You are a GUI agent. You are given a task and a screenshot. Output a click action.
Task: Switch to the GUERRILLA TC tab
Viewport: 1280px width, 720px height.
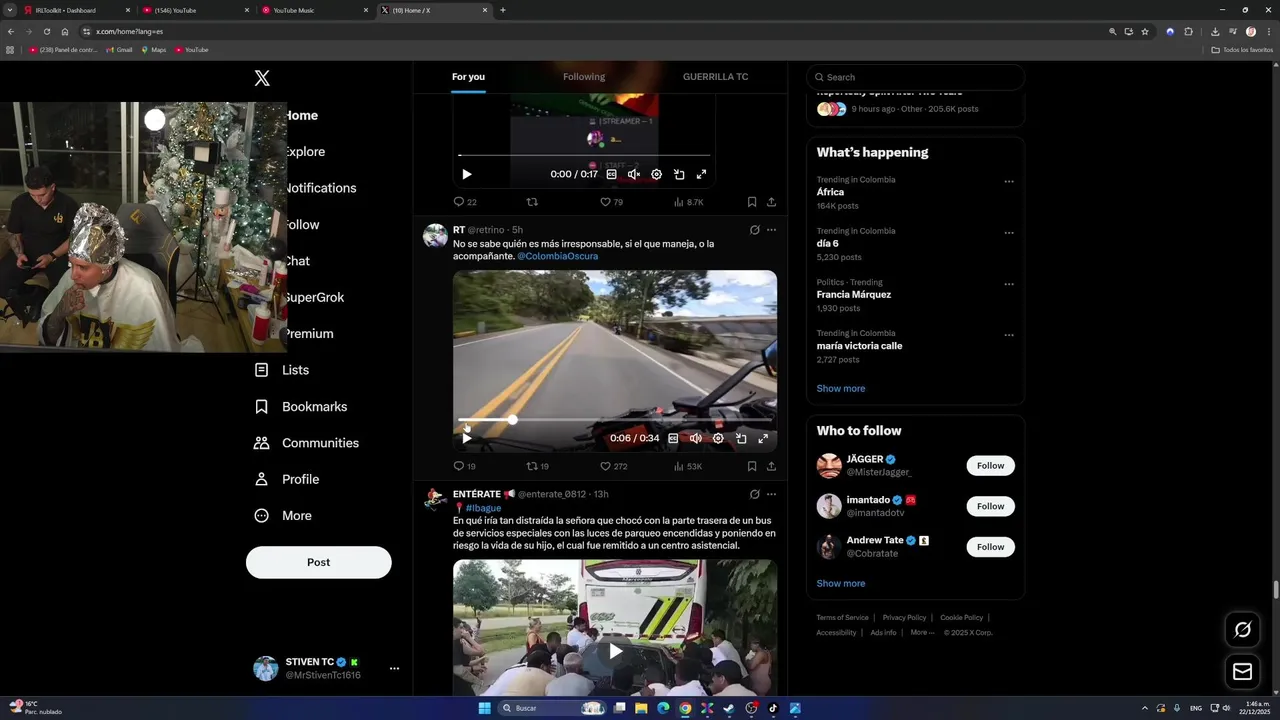716,77
